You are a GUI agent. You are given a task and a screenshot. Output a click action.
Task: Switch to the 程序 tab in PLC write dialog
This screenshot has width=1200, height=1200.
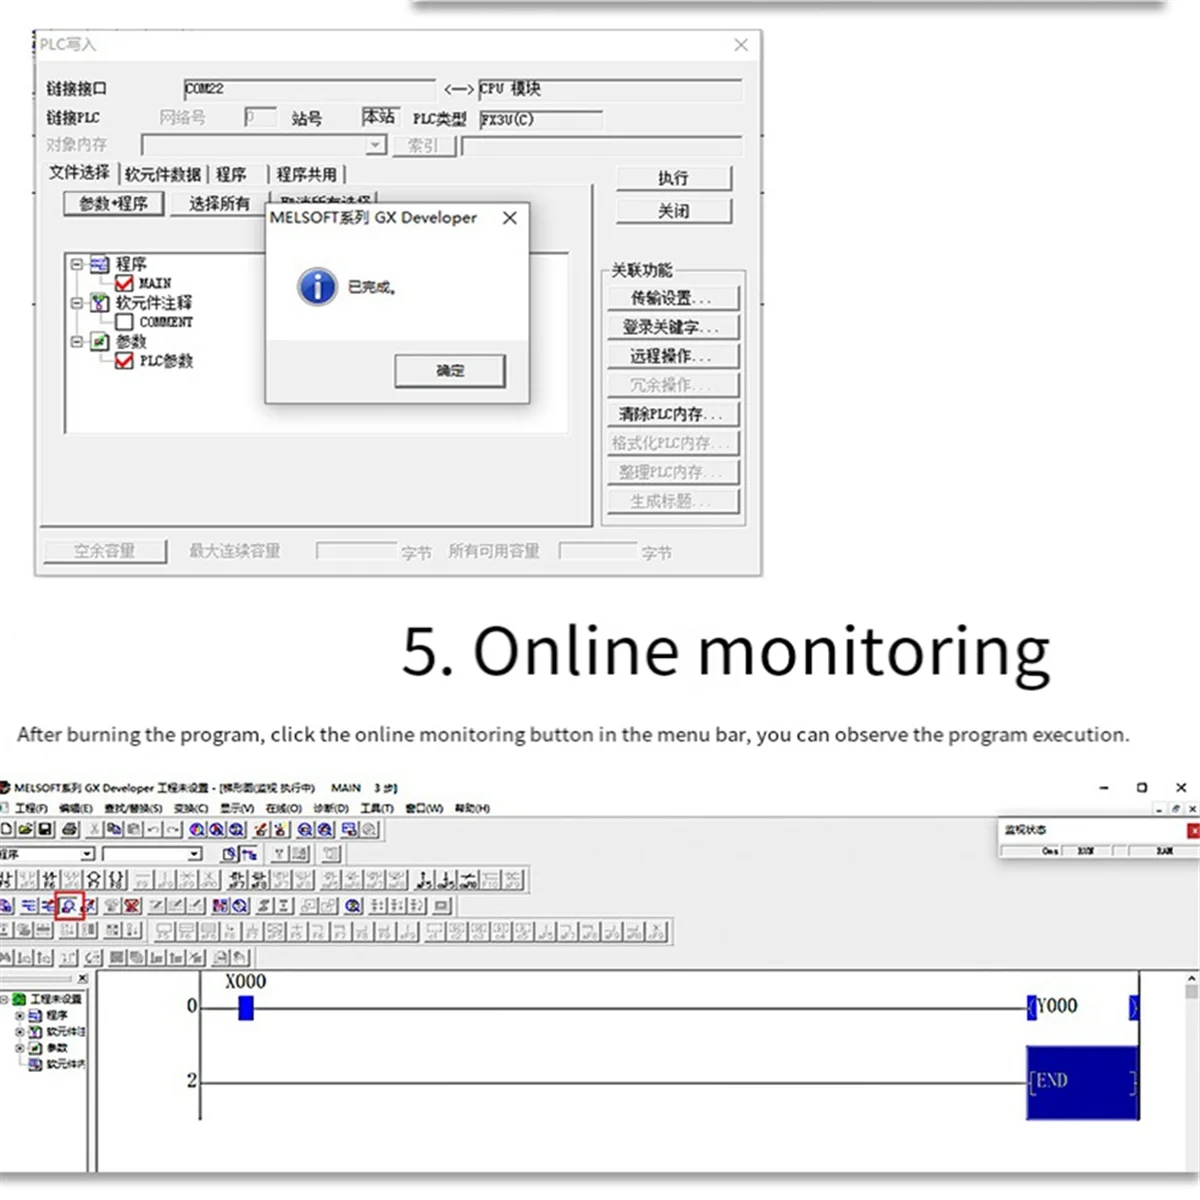point(232,174)
